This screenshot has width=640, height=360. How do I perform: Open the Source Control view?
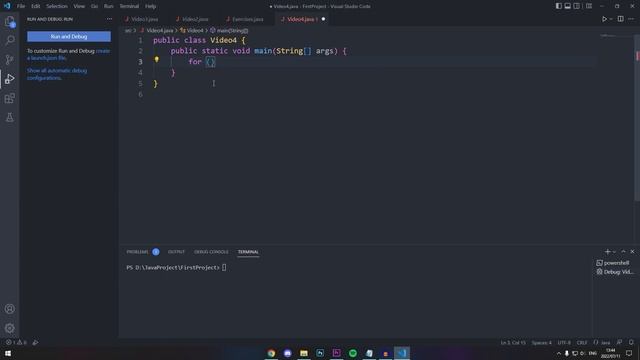pos(9,60)
